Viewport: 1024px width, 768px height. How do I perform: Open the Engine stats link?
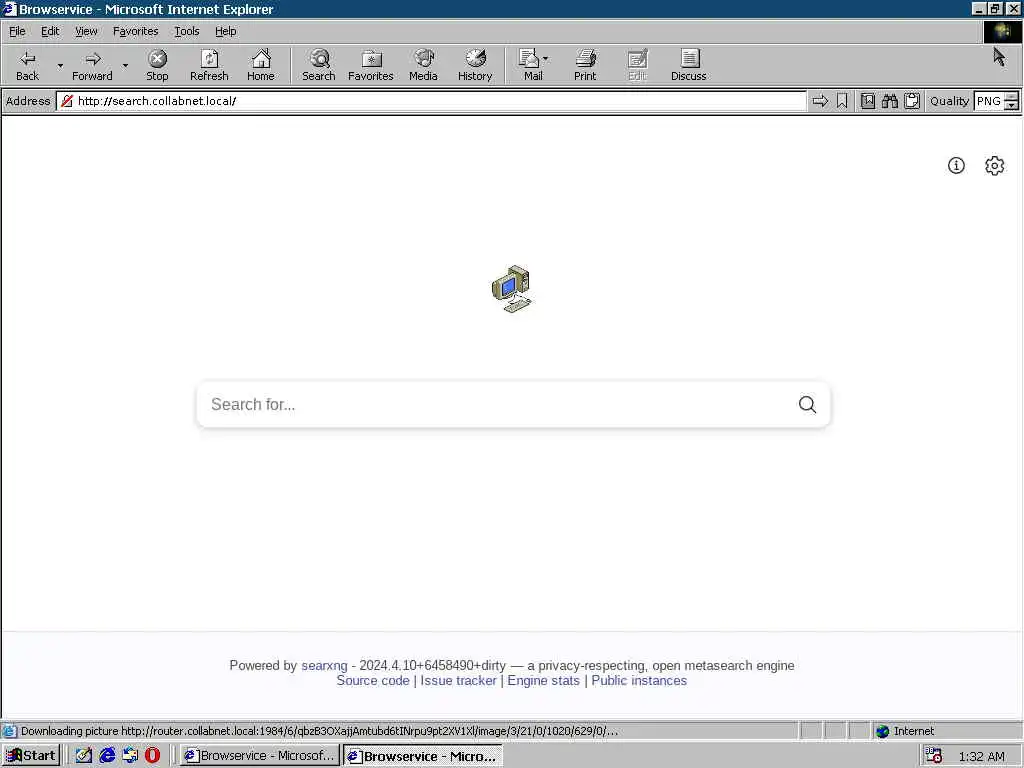tap(543, 680)
